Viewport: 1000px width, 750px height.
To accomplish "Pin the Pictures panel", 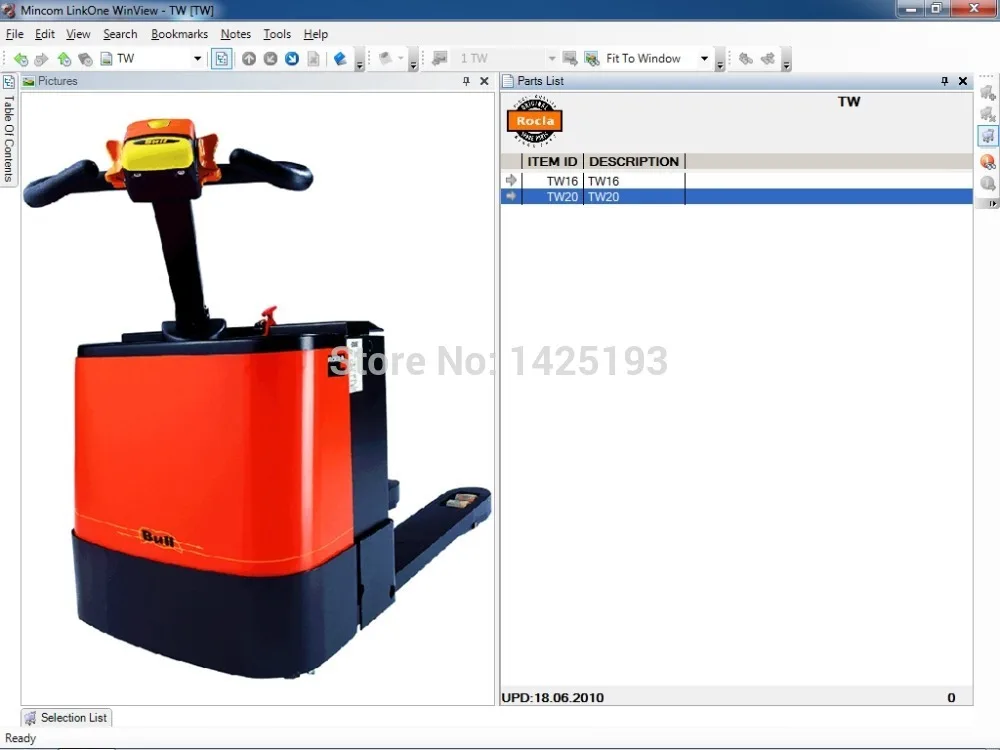I will [466, 81].
